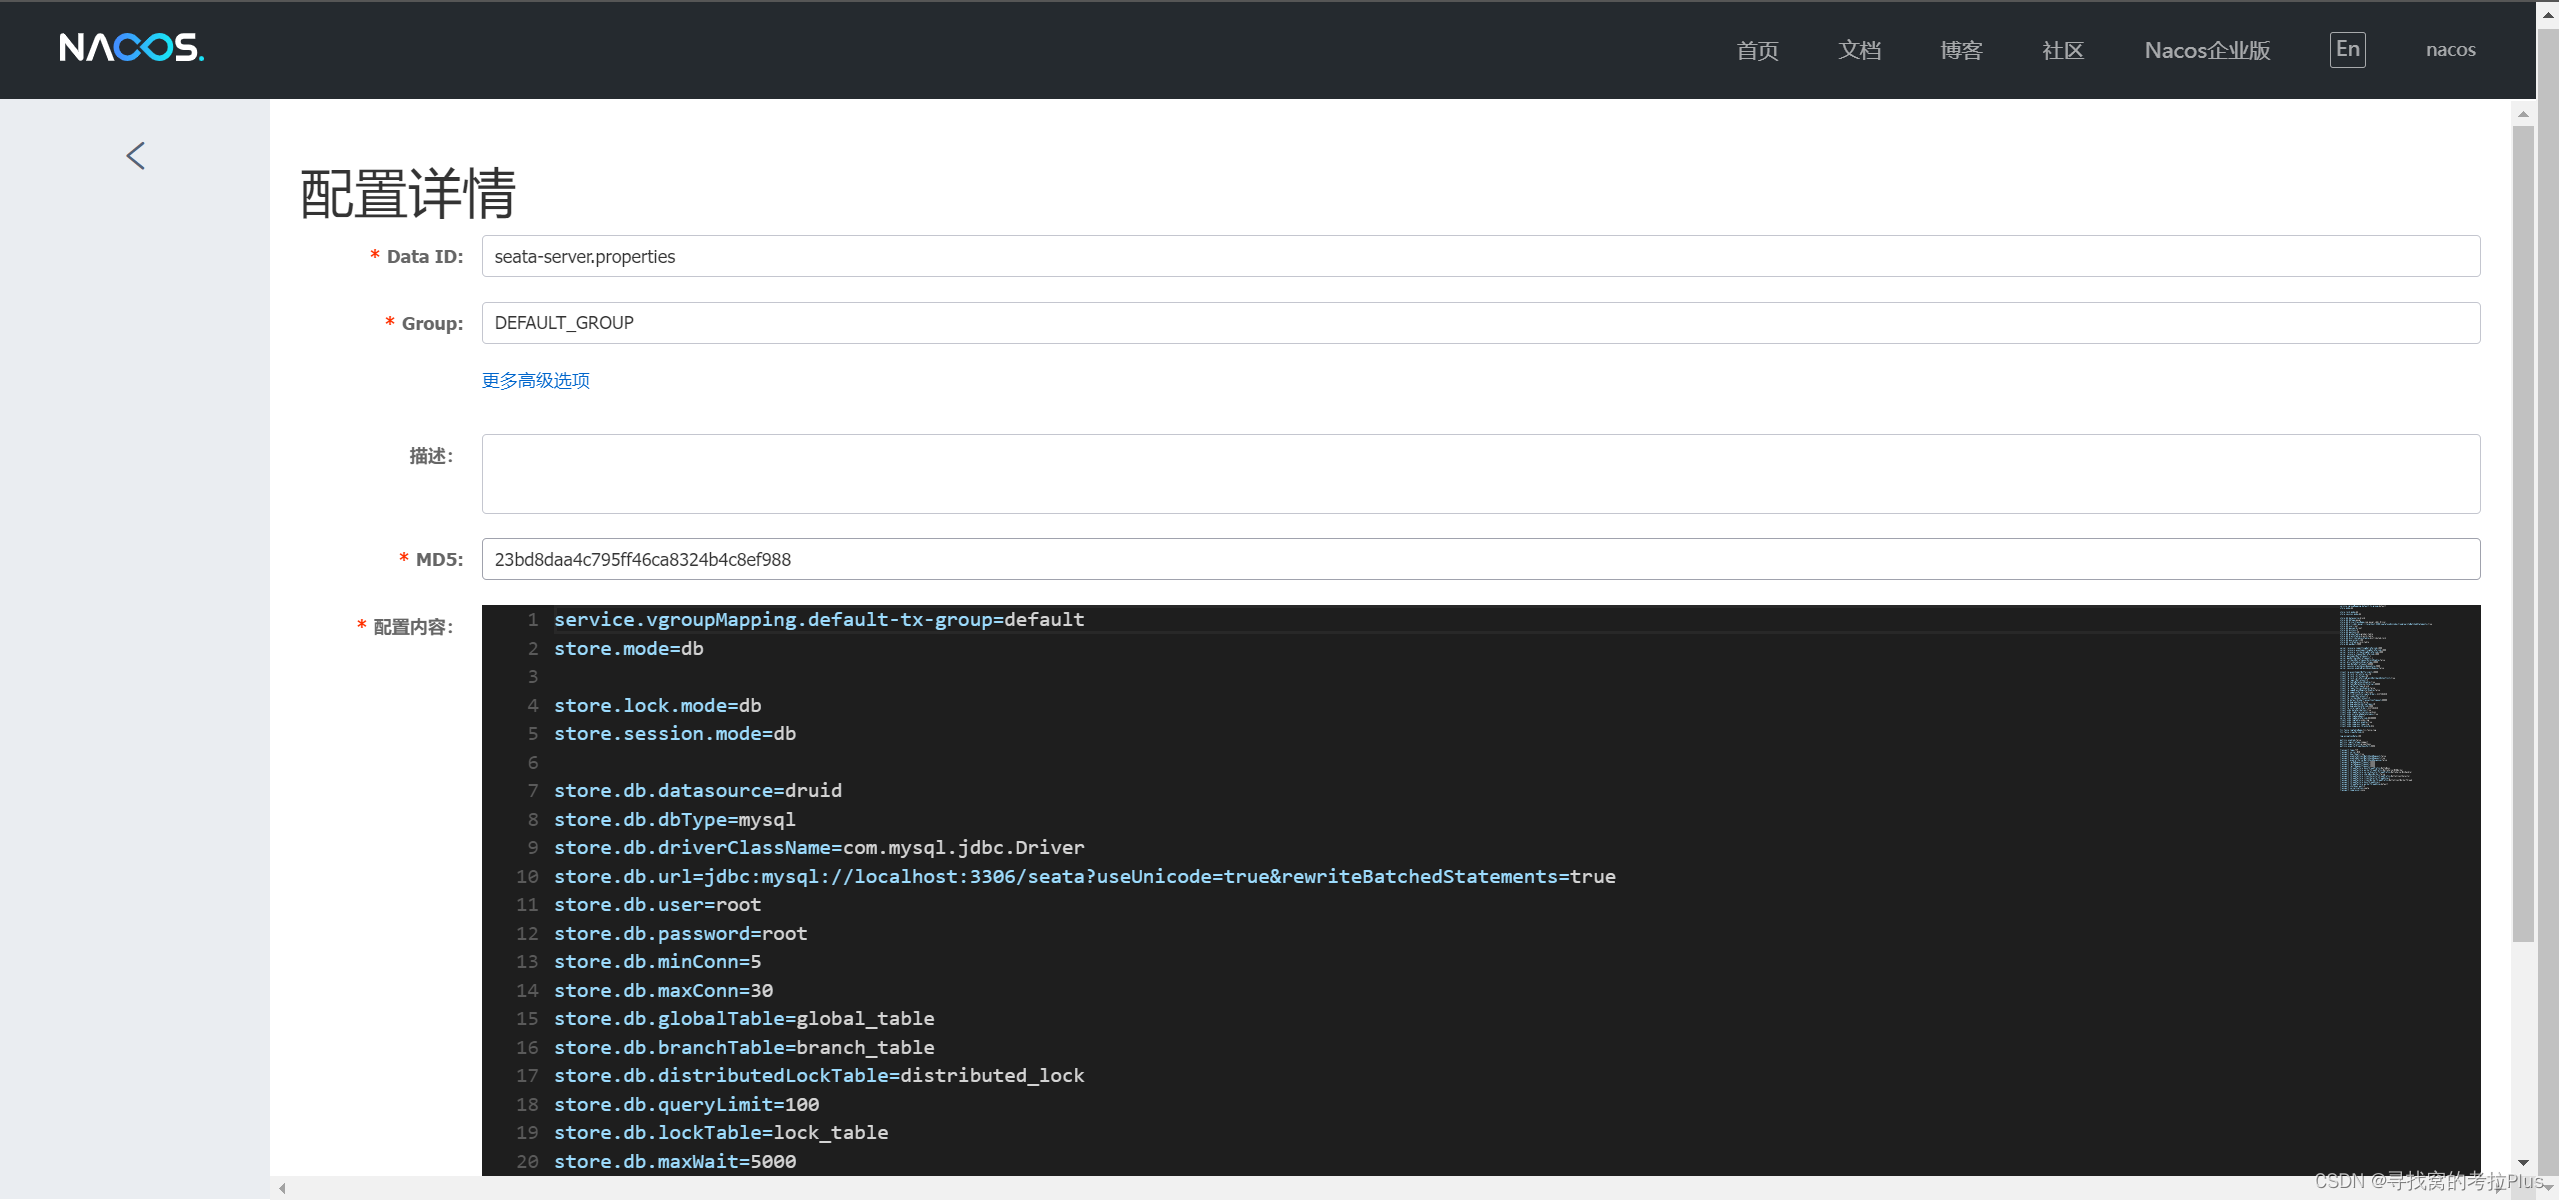Click the line store.db.user=root

point(658,904)
